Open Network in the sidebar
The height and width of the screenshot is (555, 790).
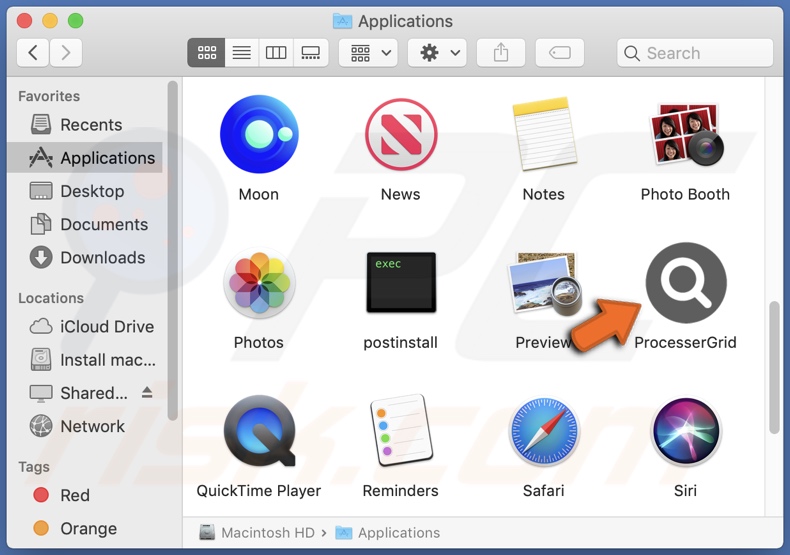85,426
